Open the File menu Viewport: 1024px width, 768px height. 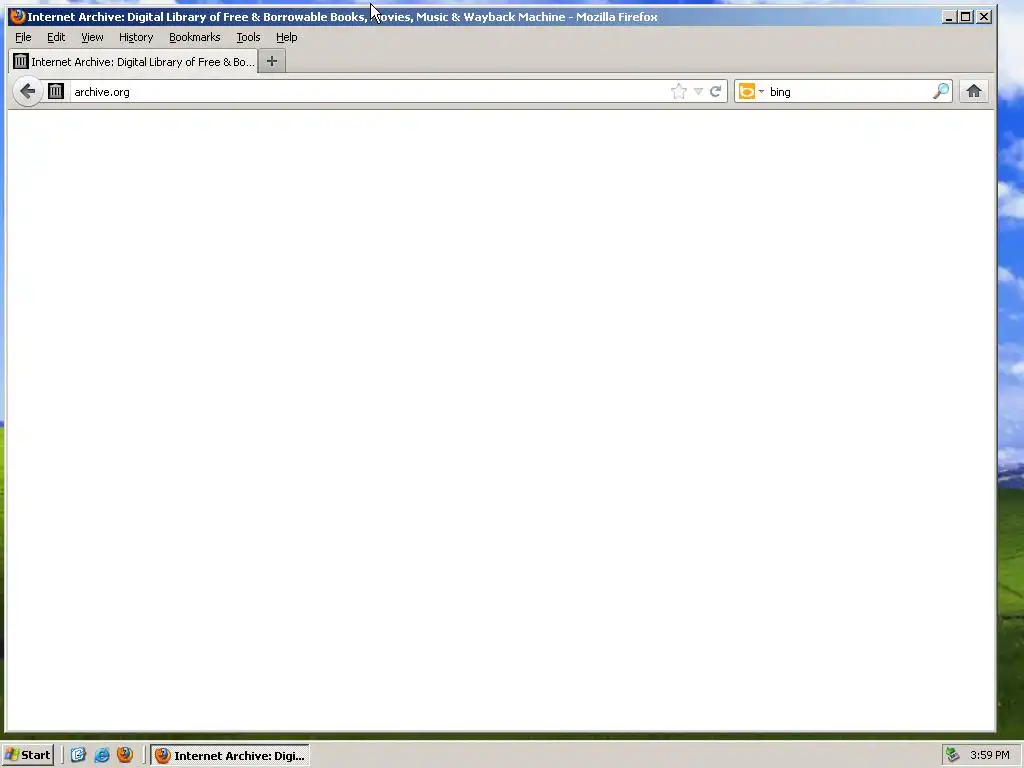point(23,37)
